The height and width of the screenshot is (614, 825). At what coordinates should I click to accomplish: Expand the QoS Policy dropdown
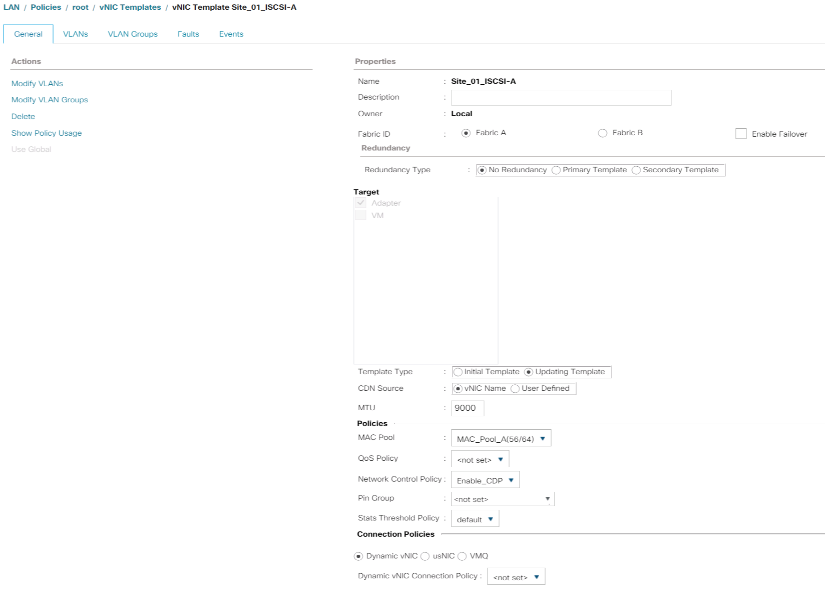pos(480,459)
